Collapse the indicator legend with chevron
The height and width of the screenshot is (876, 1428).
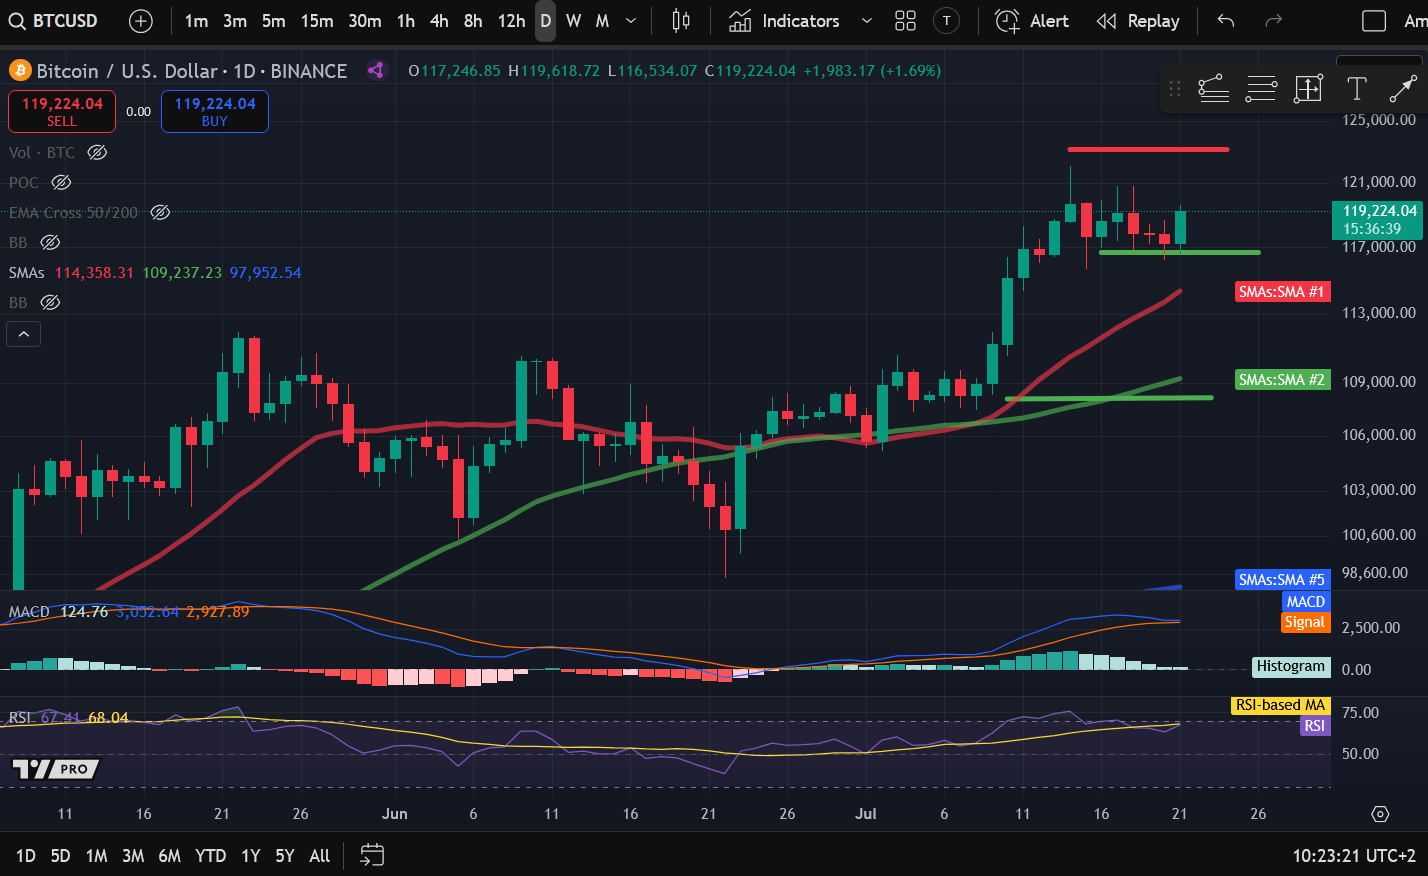(24, 334)
